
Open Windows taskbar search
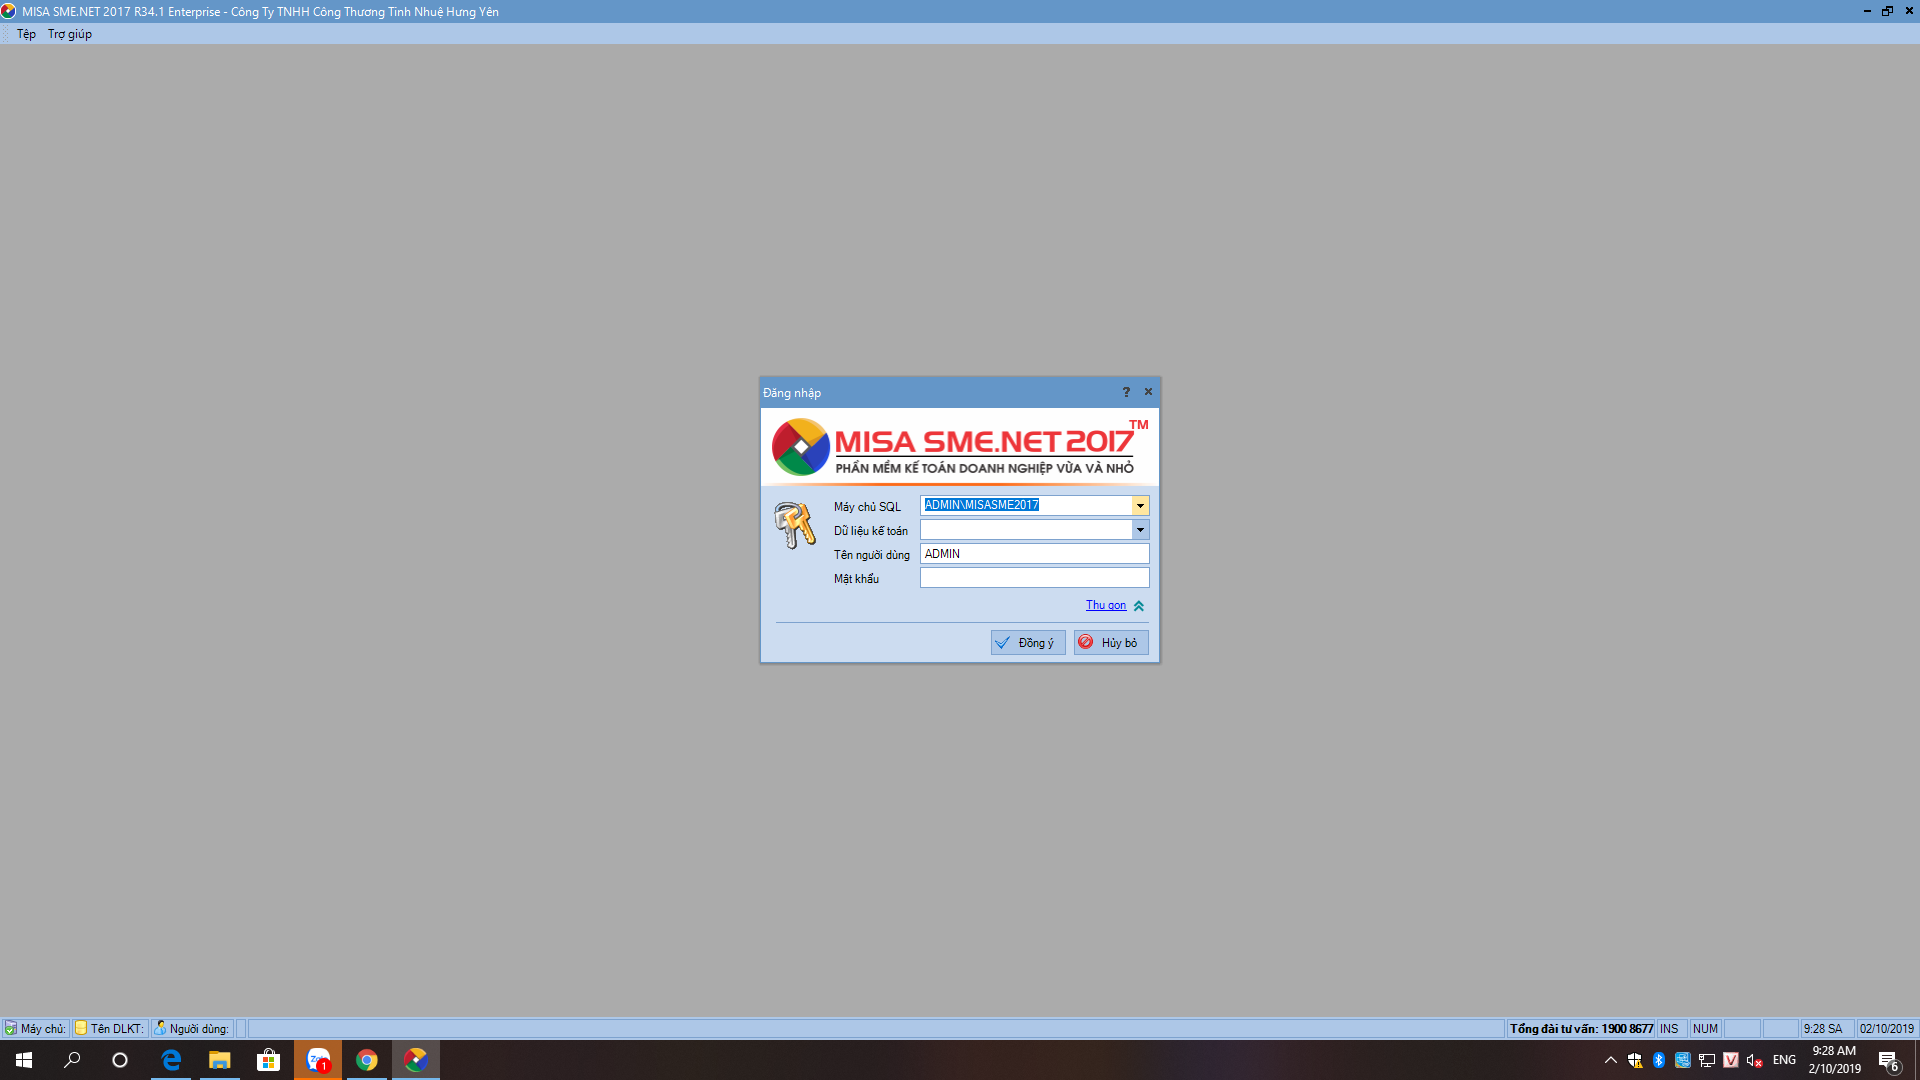coord(72,1060)
